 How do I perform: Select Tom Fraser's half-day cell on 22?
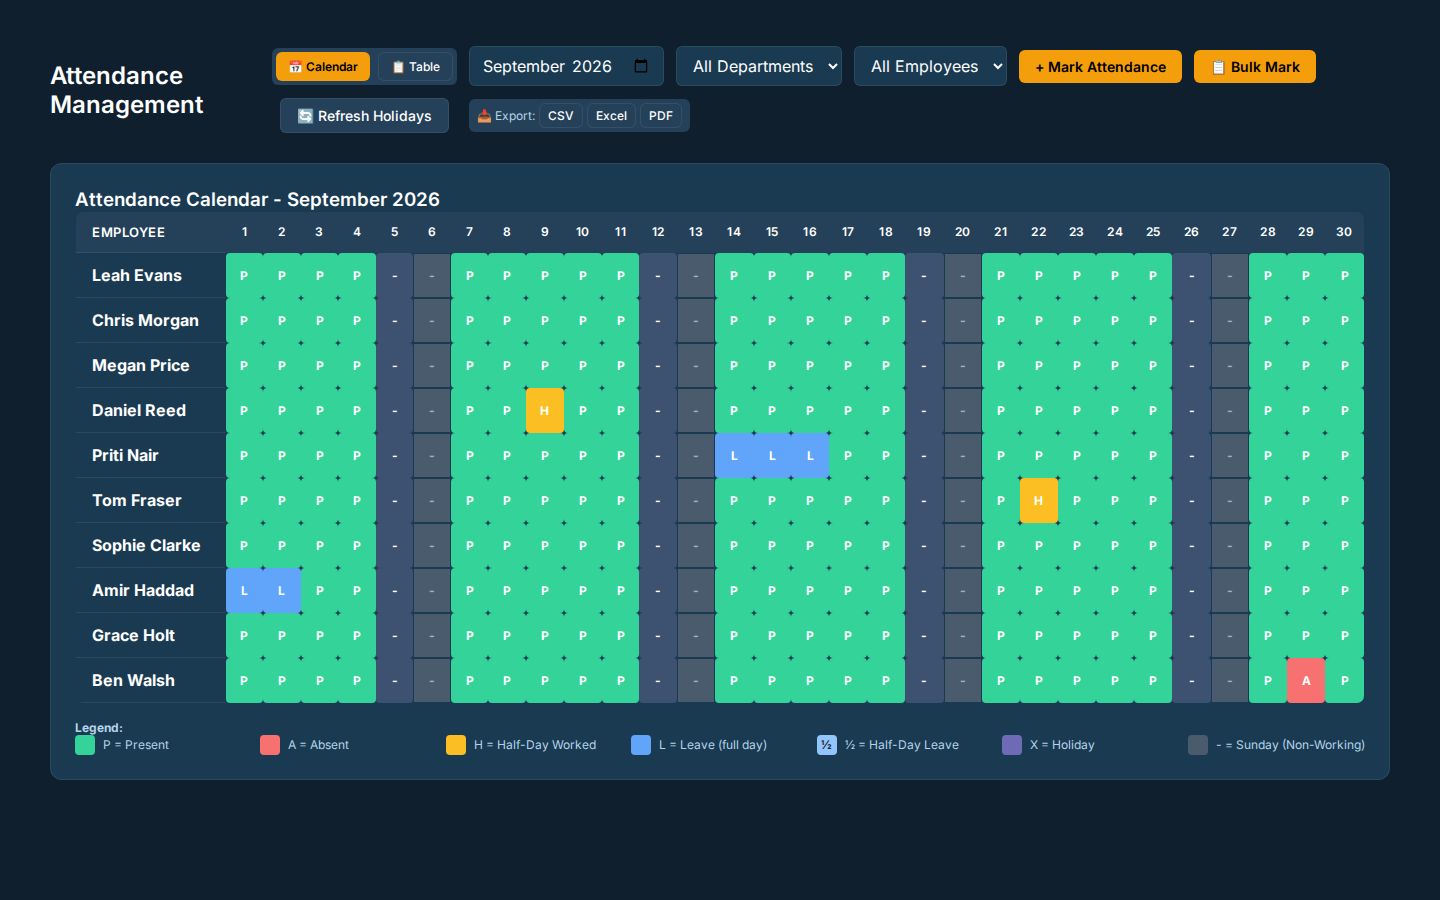coord(1039,500)
